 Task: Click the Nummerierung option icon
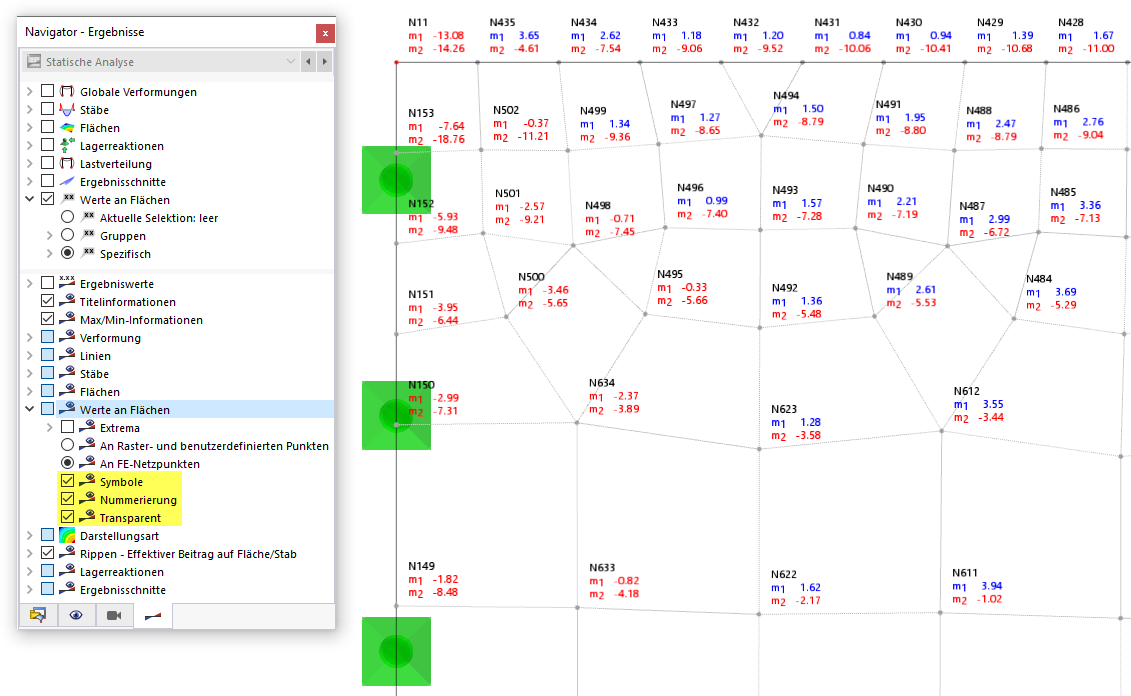(87, 499)
